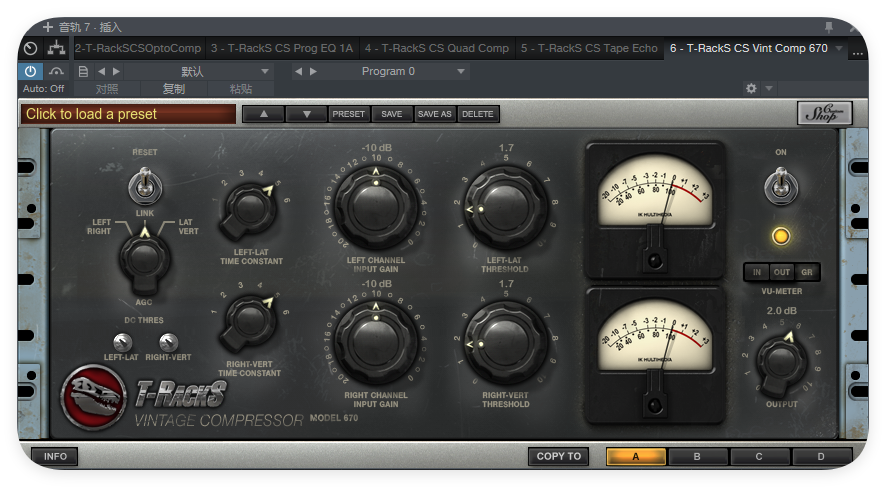
Task: Open the insert routing icon
Action: click(56, 48)
